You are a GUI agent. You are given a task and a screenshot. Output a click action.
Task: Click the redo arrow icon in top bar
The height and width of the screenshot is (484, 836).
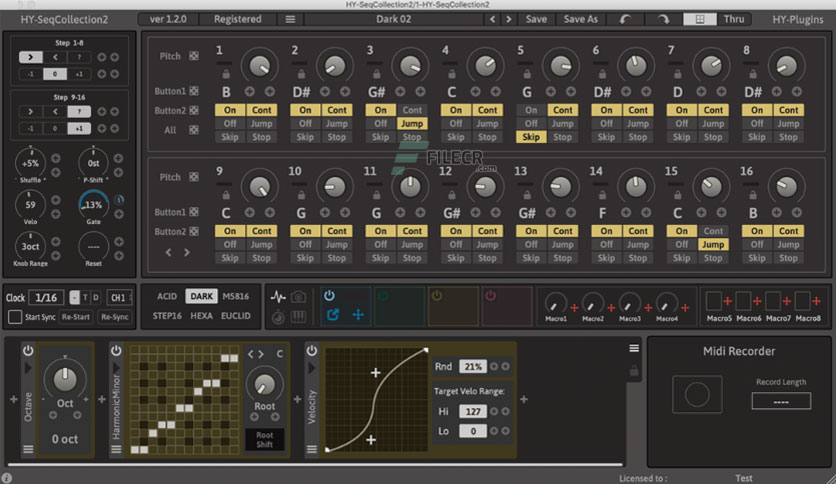[663, 19]
